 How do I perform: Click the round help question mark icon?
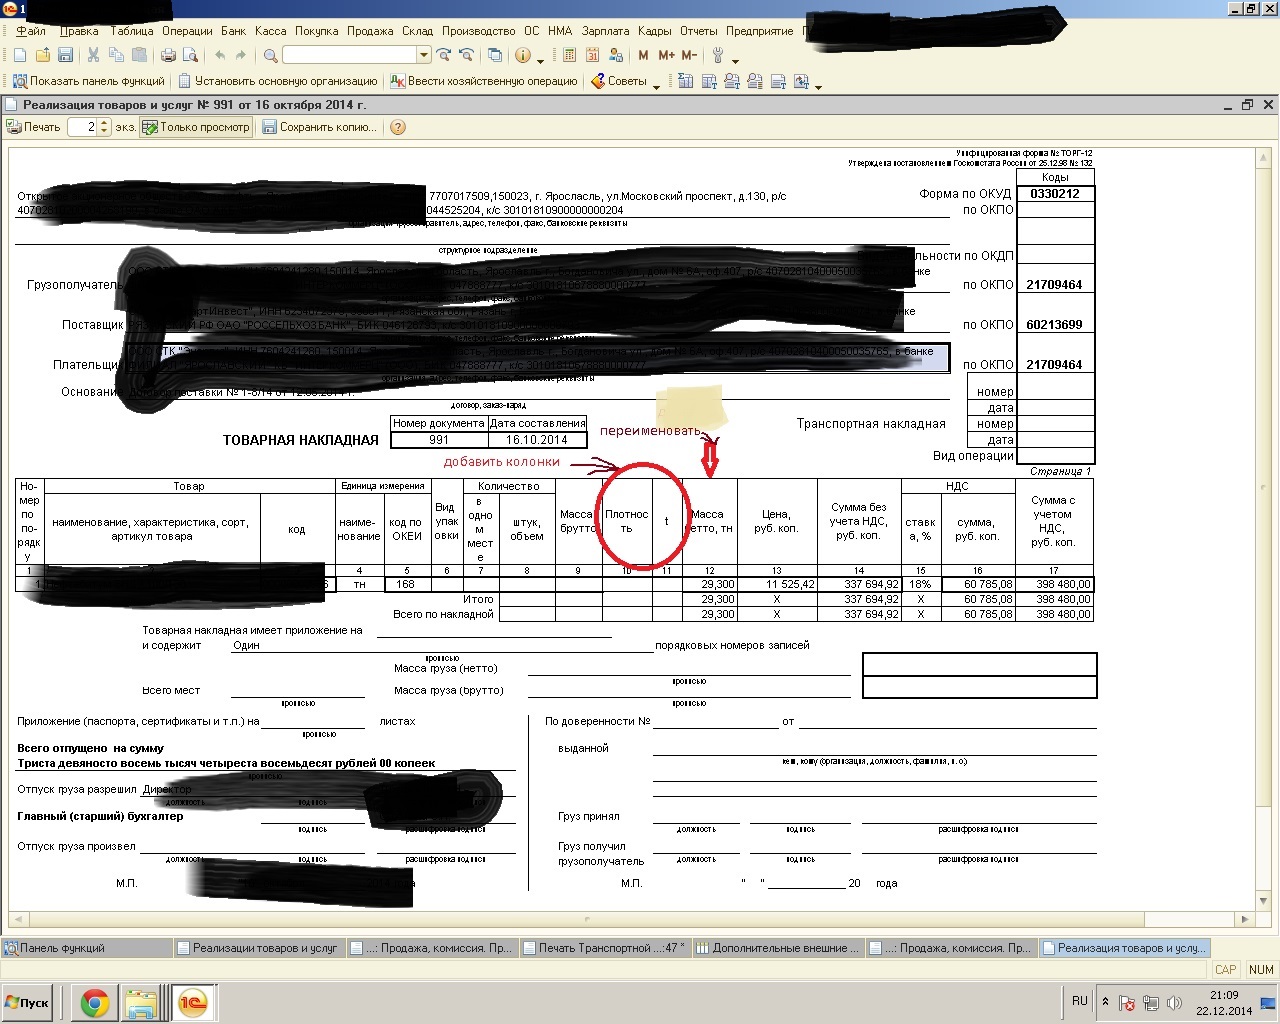coord(398,127)
